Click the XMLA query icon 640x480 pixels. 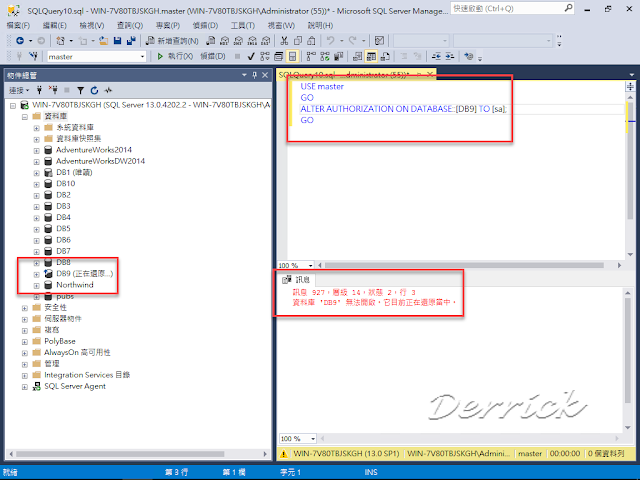[252, 41]
